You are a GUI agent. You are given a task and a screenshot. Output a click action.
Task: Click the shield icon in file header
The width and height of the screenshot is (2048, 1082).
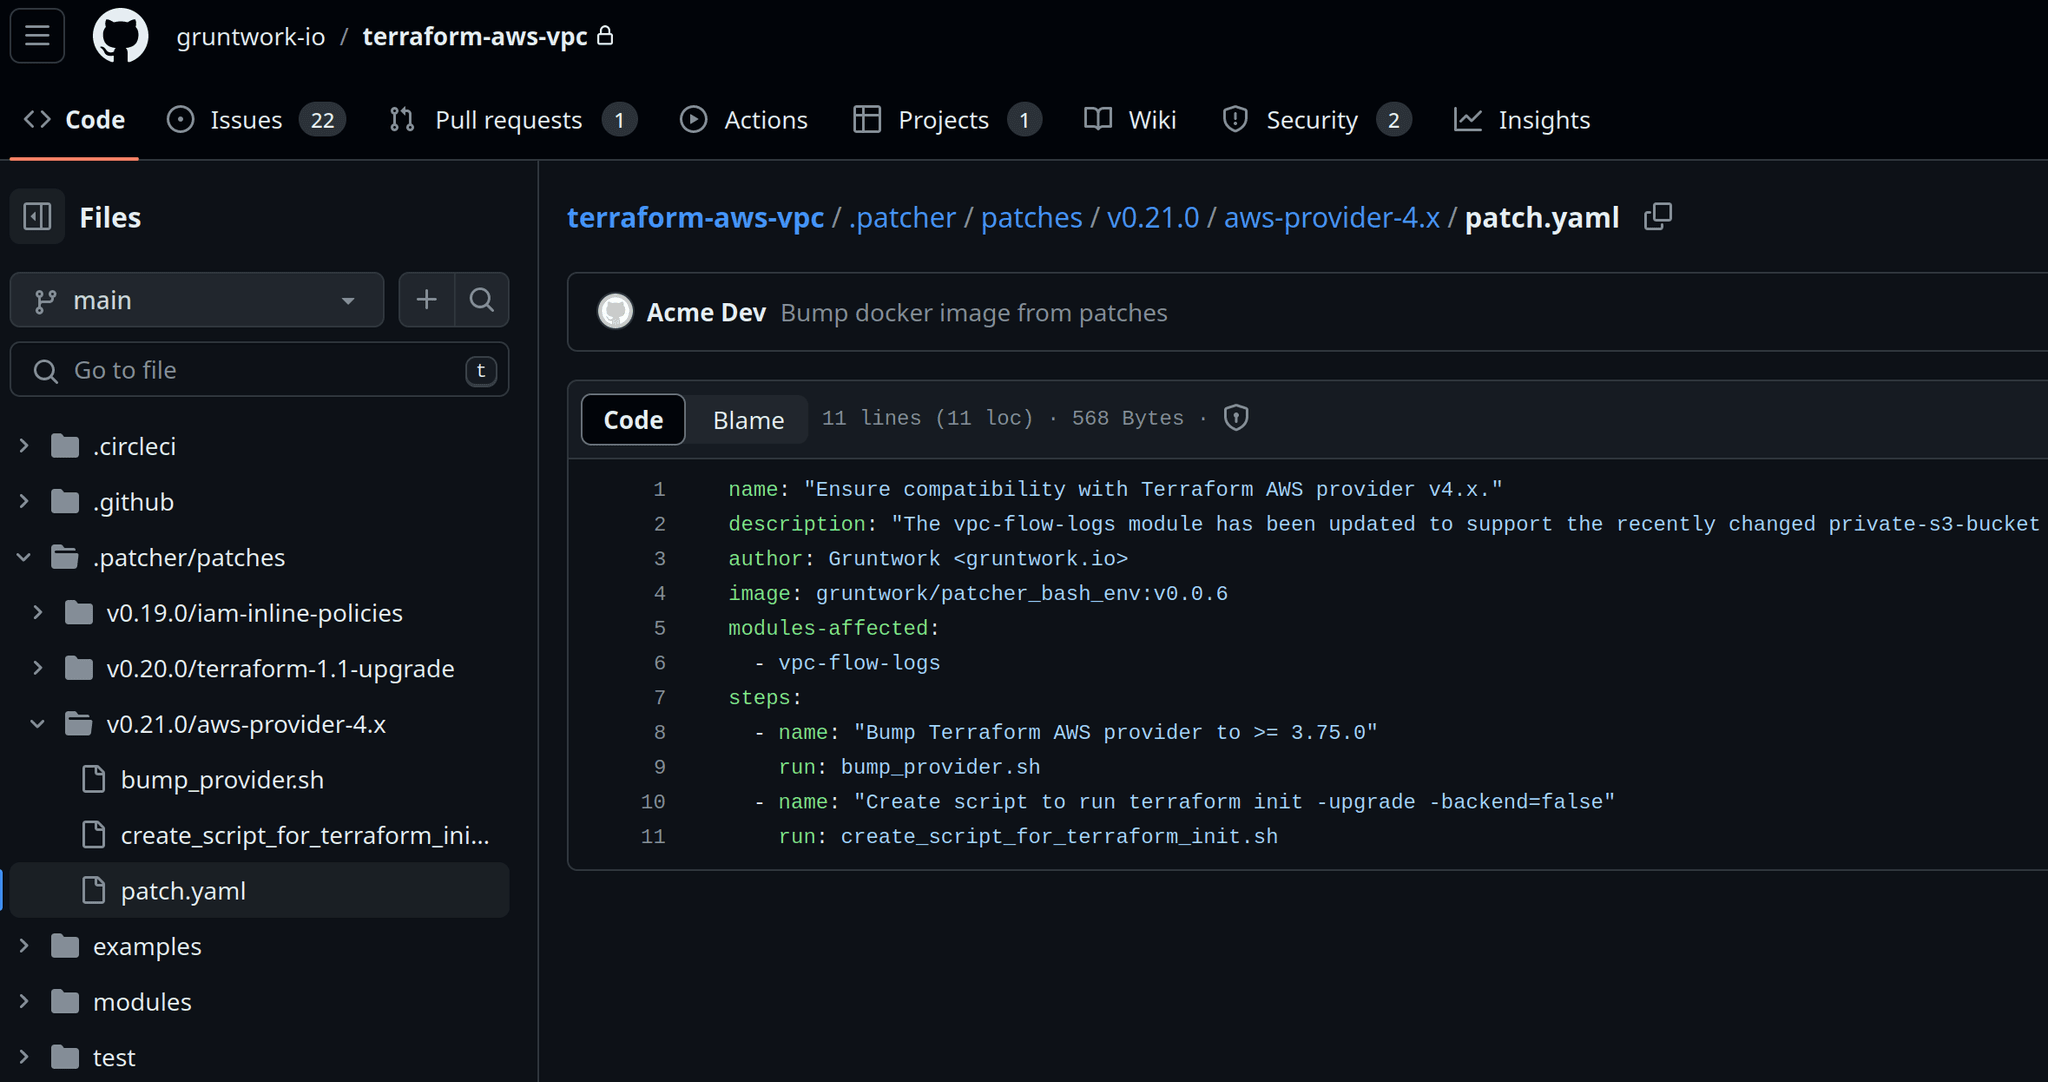click(1236, 418)
